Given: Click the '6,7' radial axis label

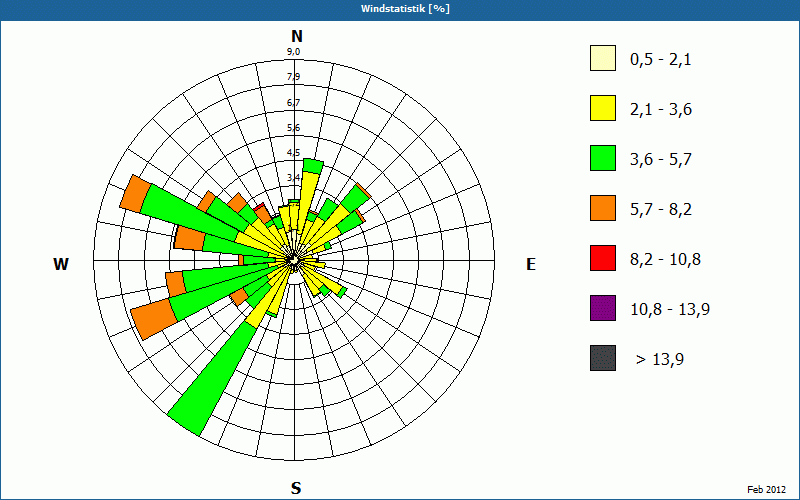Looking at the screenshot, I should (293, 103).
